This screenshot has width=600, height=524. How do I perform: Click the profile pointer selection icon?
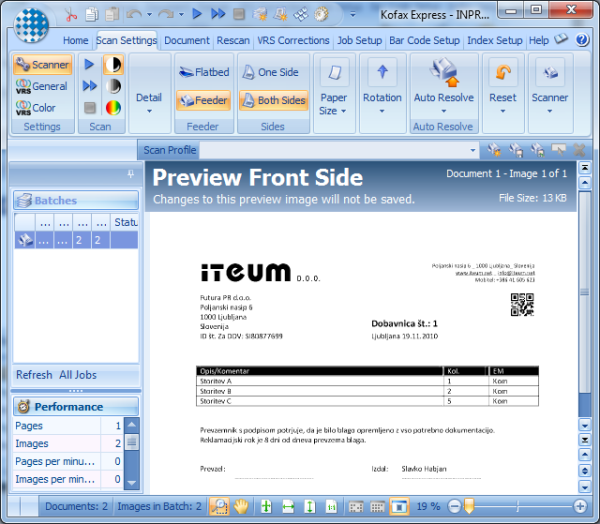pos(558,150)
